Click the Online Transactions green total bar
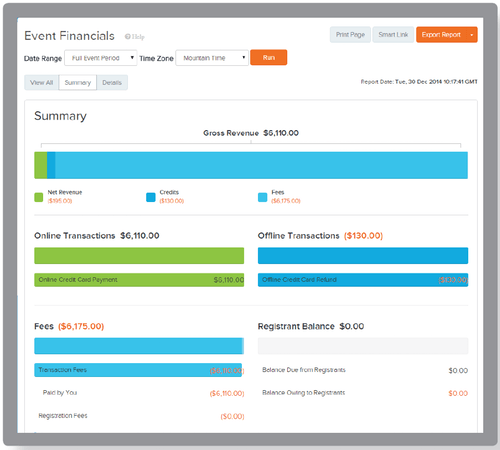This screenshot has height=450, width=500. pyautogui.click(x=139, y=256)
